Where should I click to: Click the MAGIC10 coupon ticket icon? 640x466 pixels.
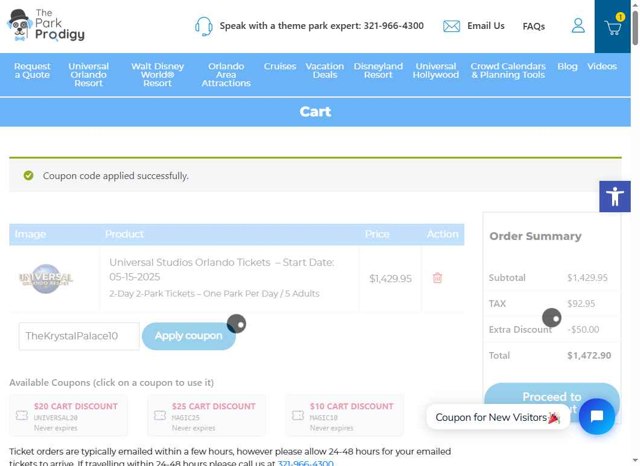pyautogui.click(x=298, y=415)
